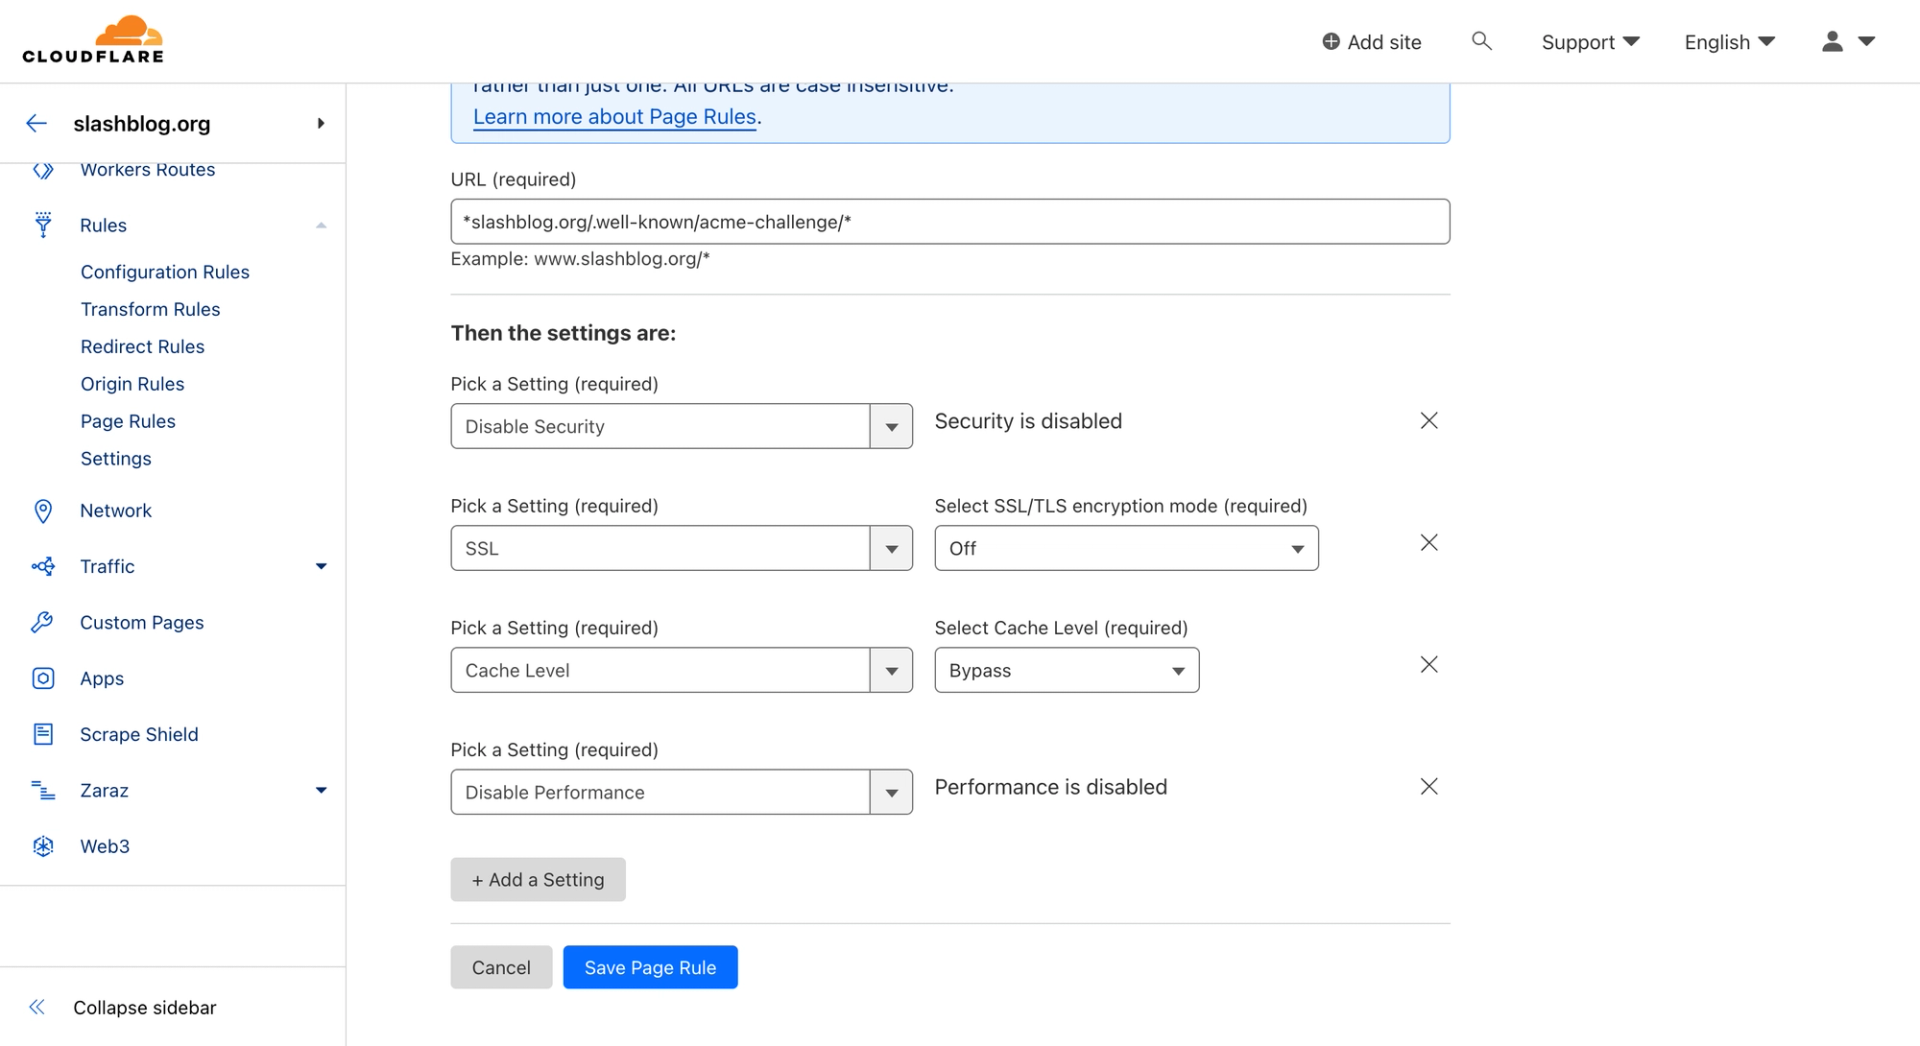The image size is (1920, 1046).
Task: Collapse the Rules sidebar section
Action: tap(321, 225)
